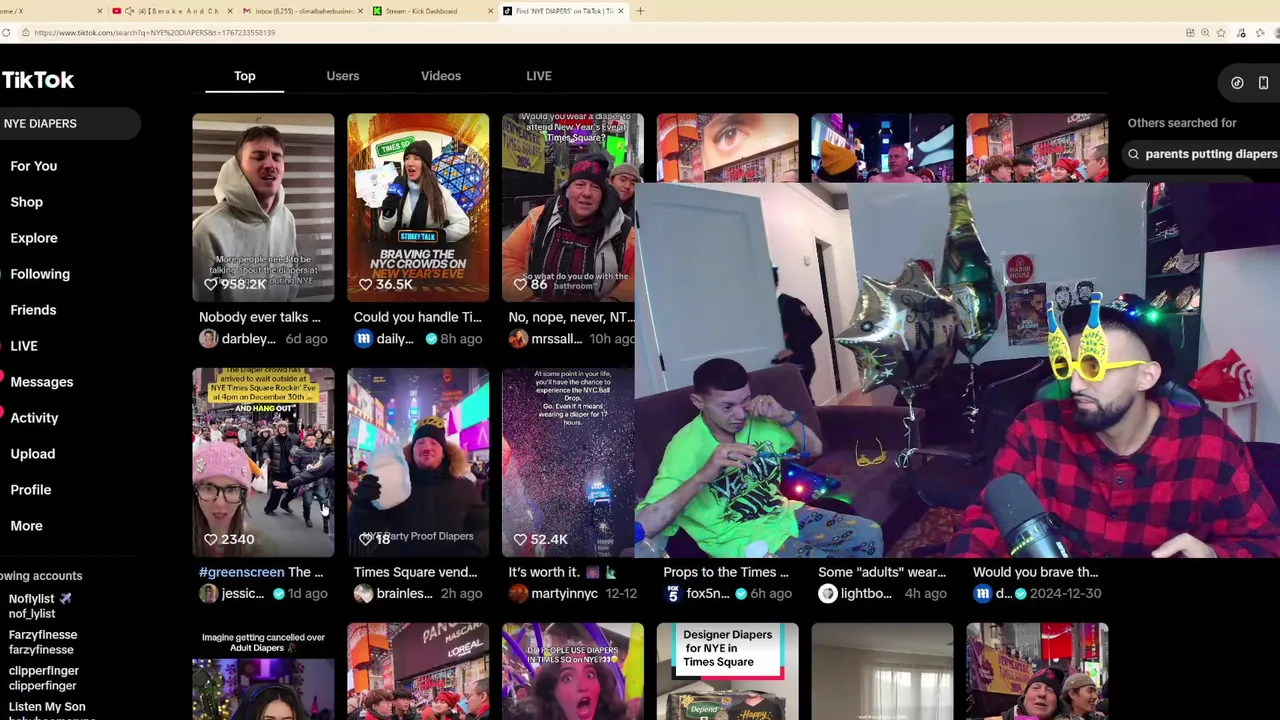Go to Friends in the sidebar
This screenshot has height=720, width=1280.
[x=33, y=310]
